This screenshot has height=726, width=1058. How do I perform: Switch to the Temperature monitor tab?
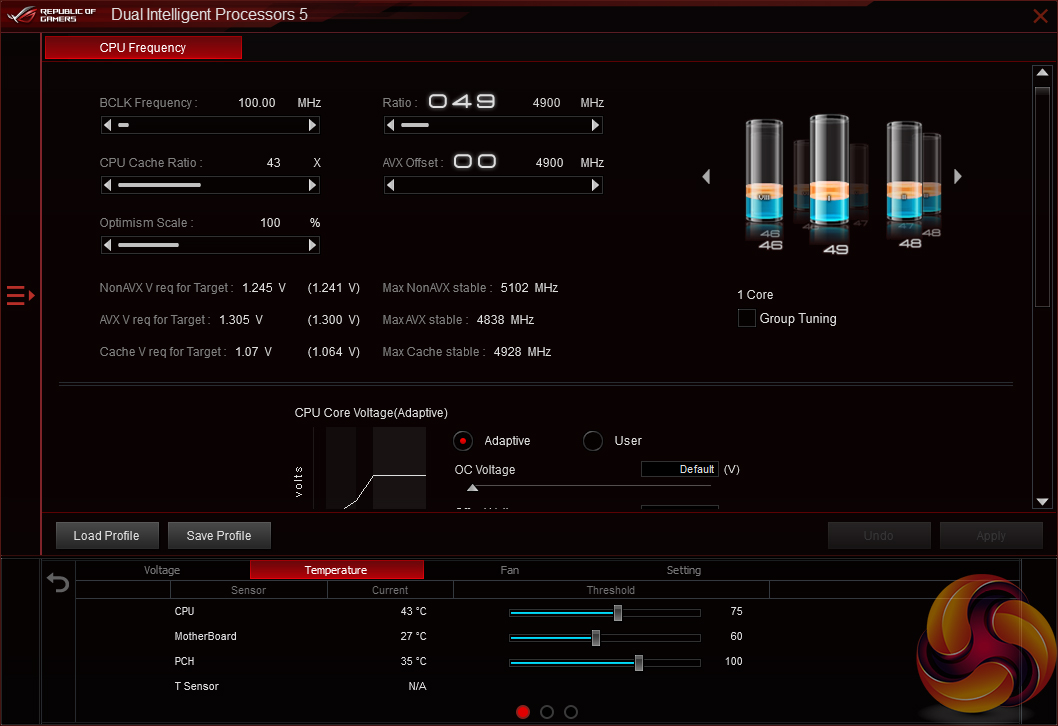coord(336,570)
